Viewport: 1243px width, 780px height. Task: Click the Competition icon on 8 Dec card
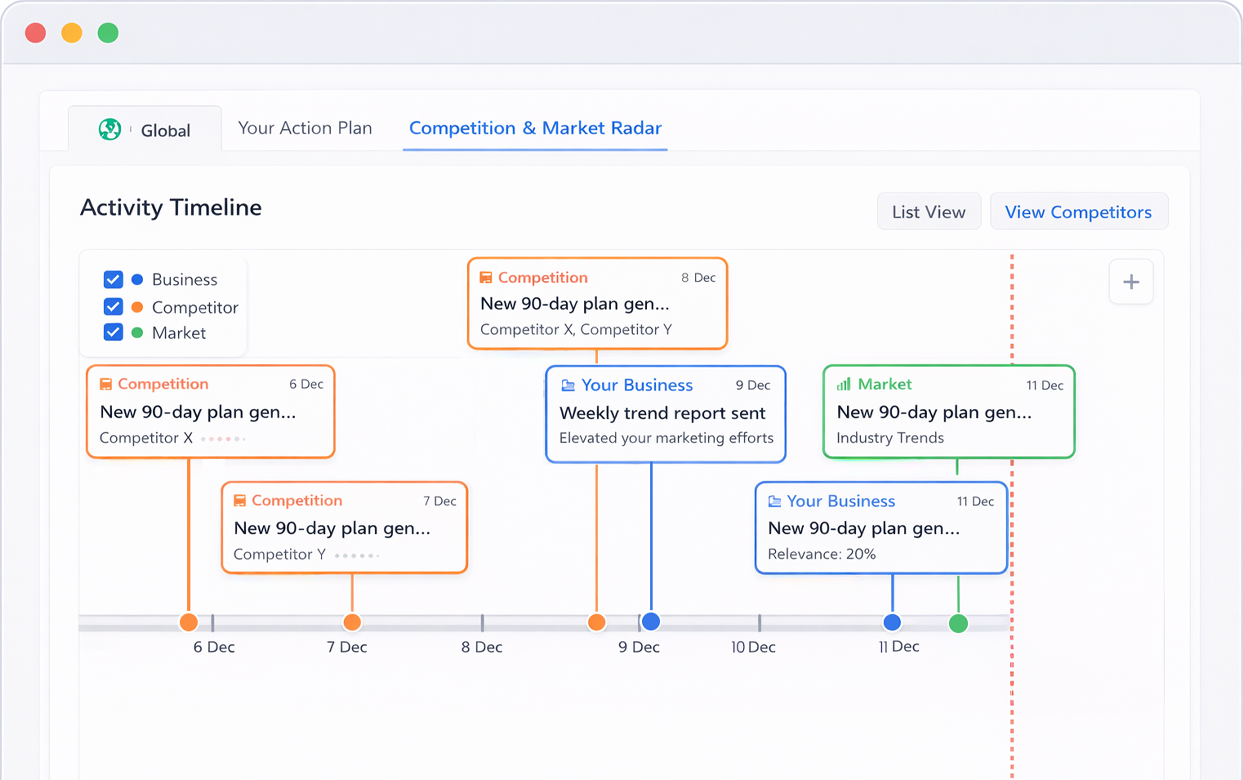486,277
